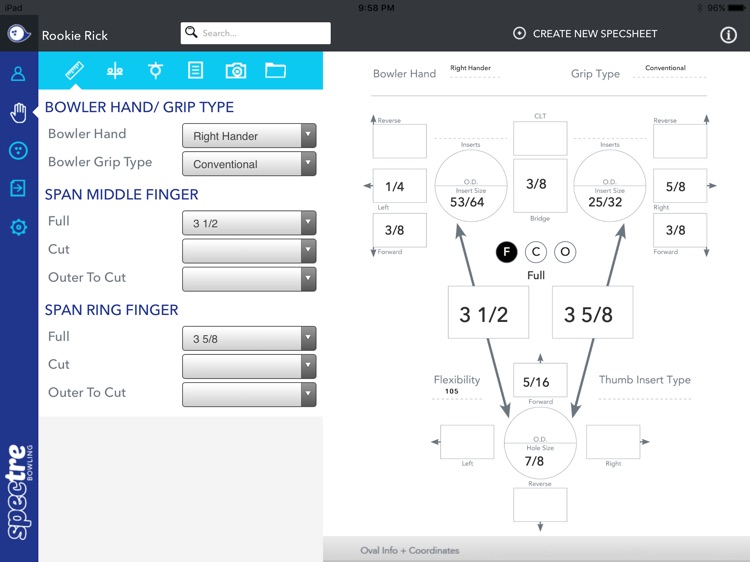Tap the empty middle finger Reverse box

click(x=399, y=141)
